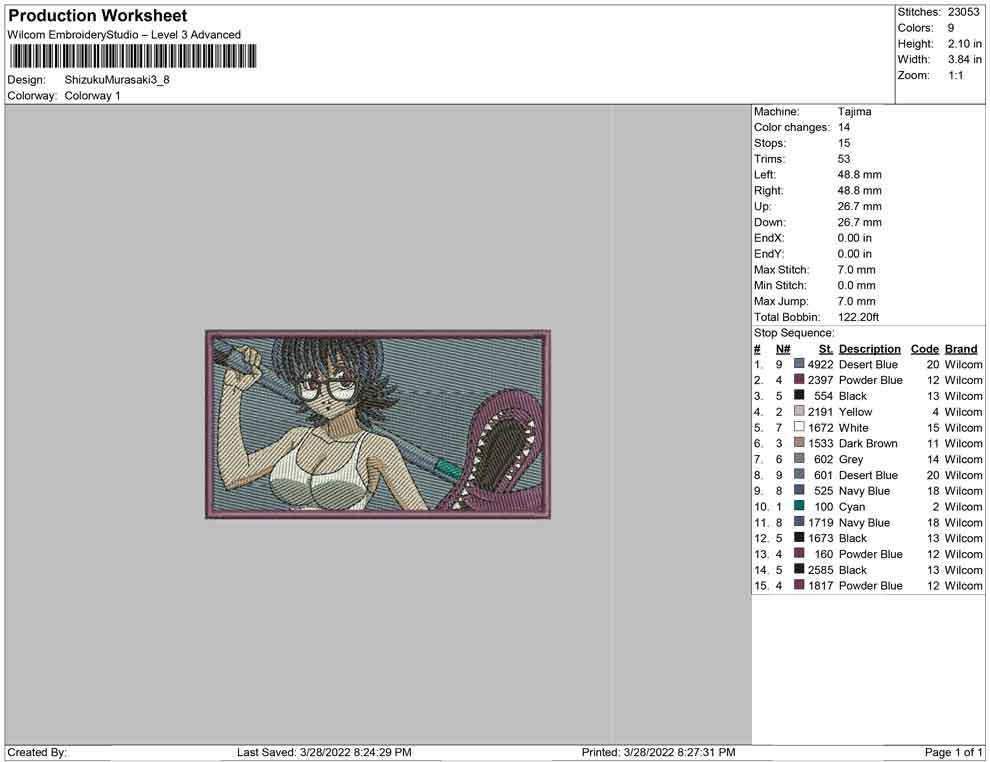Click the 4922 stitch count in row 1

click(x=820, y=364)
